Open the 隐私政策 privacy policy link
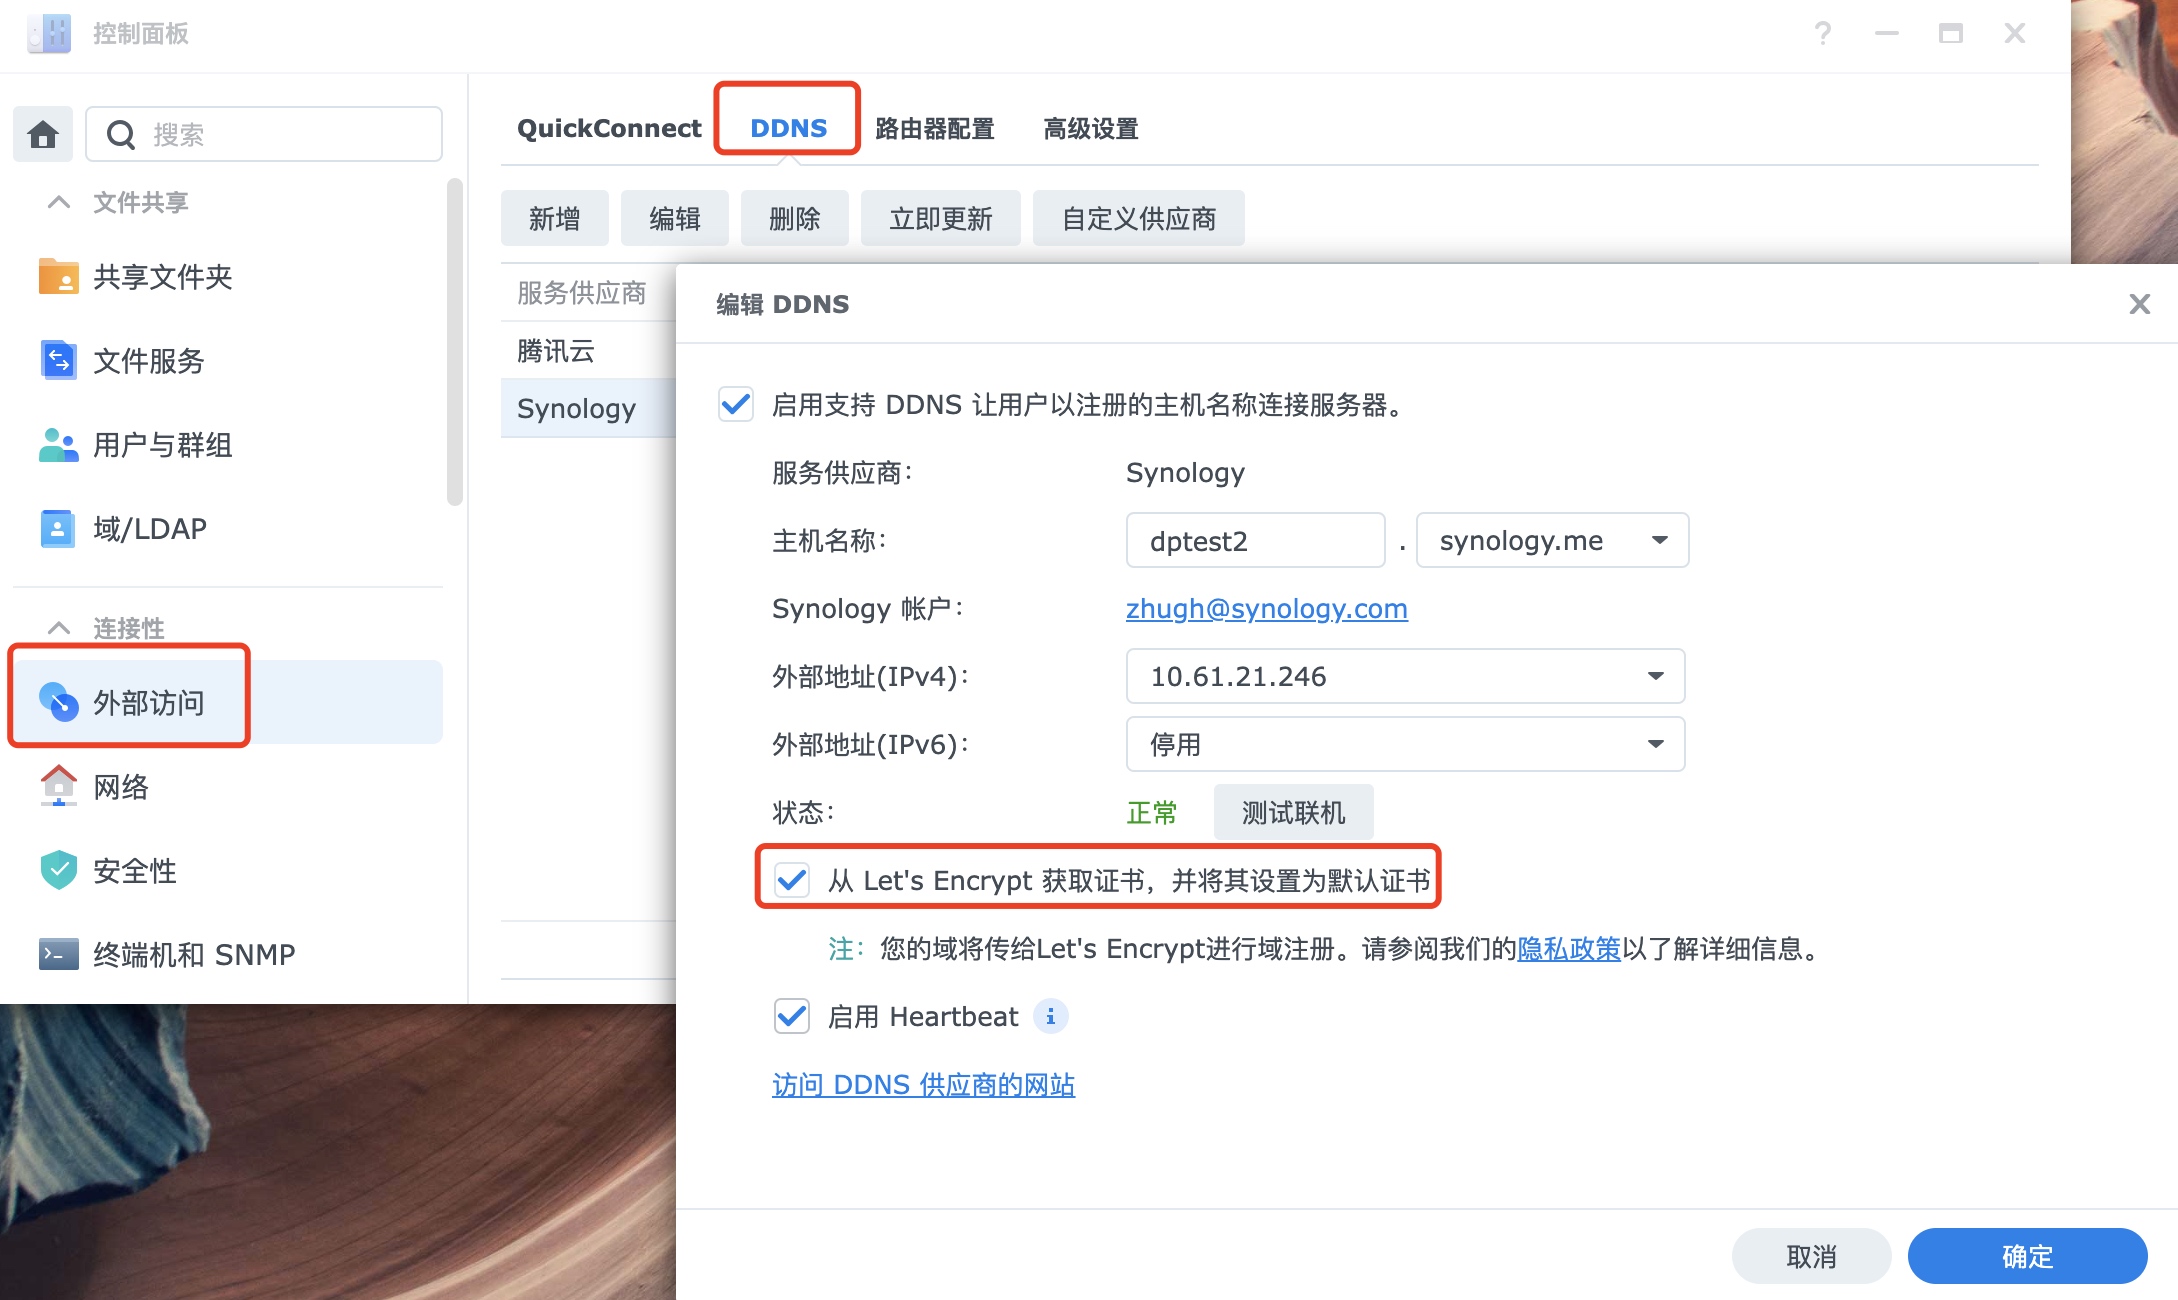Screen dimensions: 2178x1300 (1570, 950)
